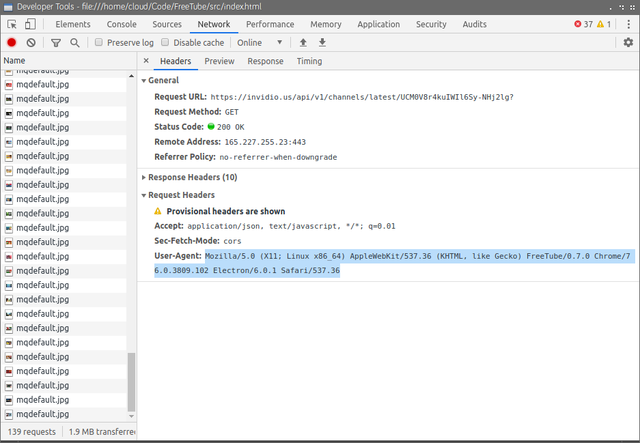Click the Provisional headers are shown text
This screenshot has width=640, height=443.
(226, 211)
